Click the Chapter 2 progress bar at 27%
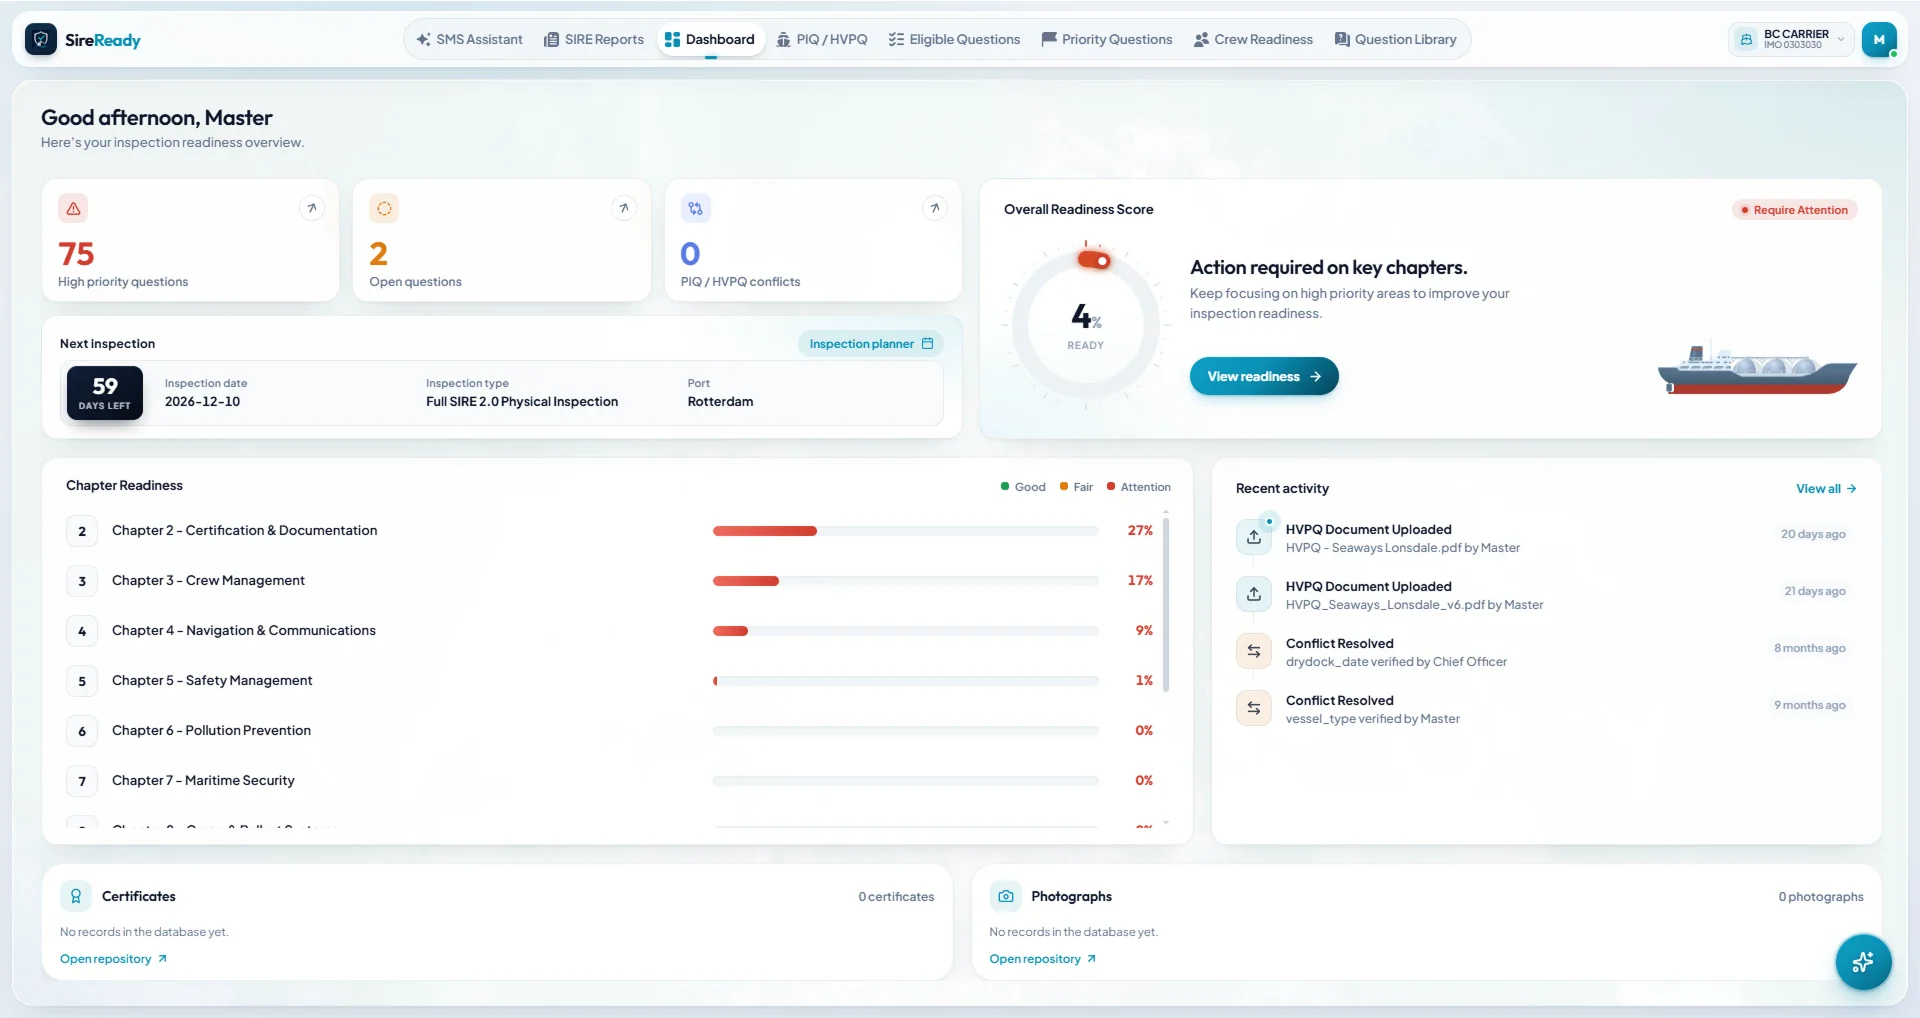The width and height of the screenshot is (1920, 1018). click(906, 531)
